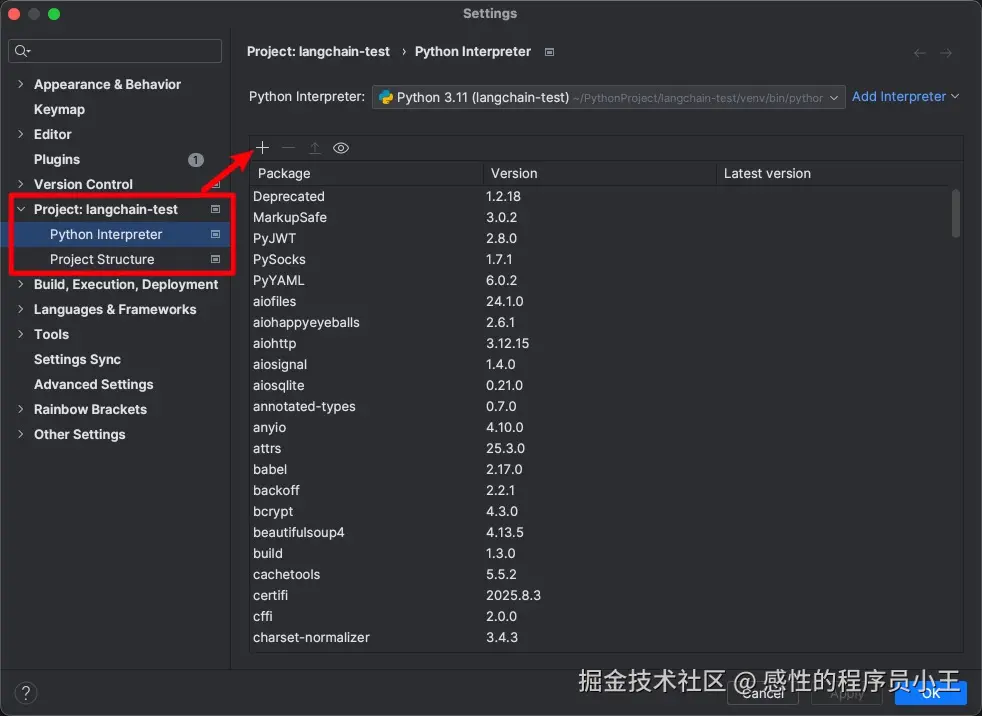Open the Add Interpreter dropdown link
The height and width of the screenshot is (716, 982).
pyautogui.click(x=905, y=96)
